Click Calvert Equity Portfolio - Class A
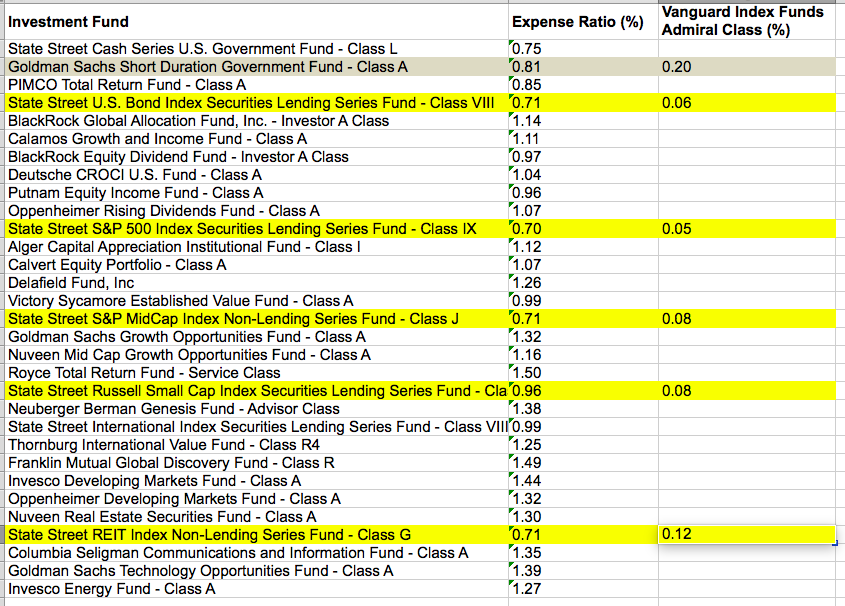 (257, 264)
